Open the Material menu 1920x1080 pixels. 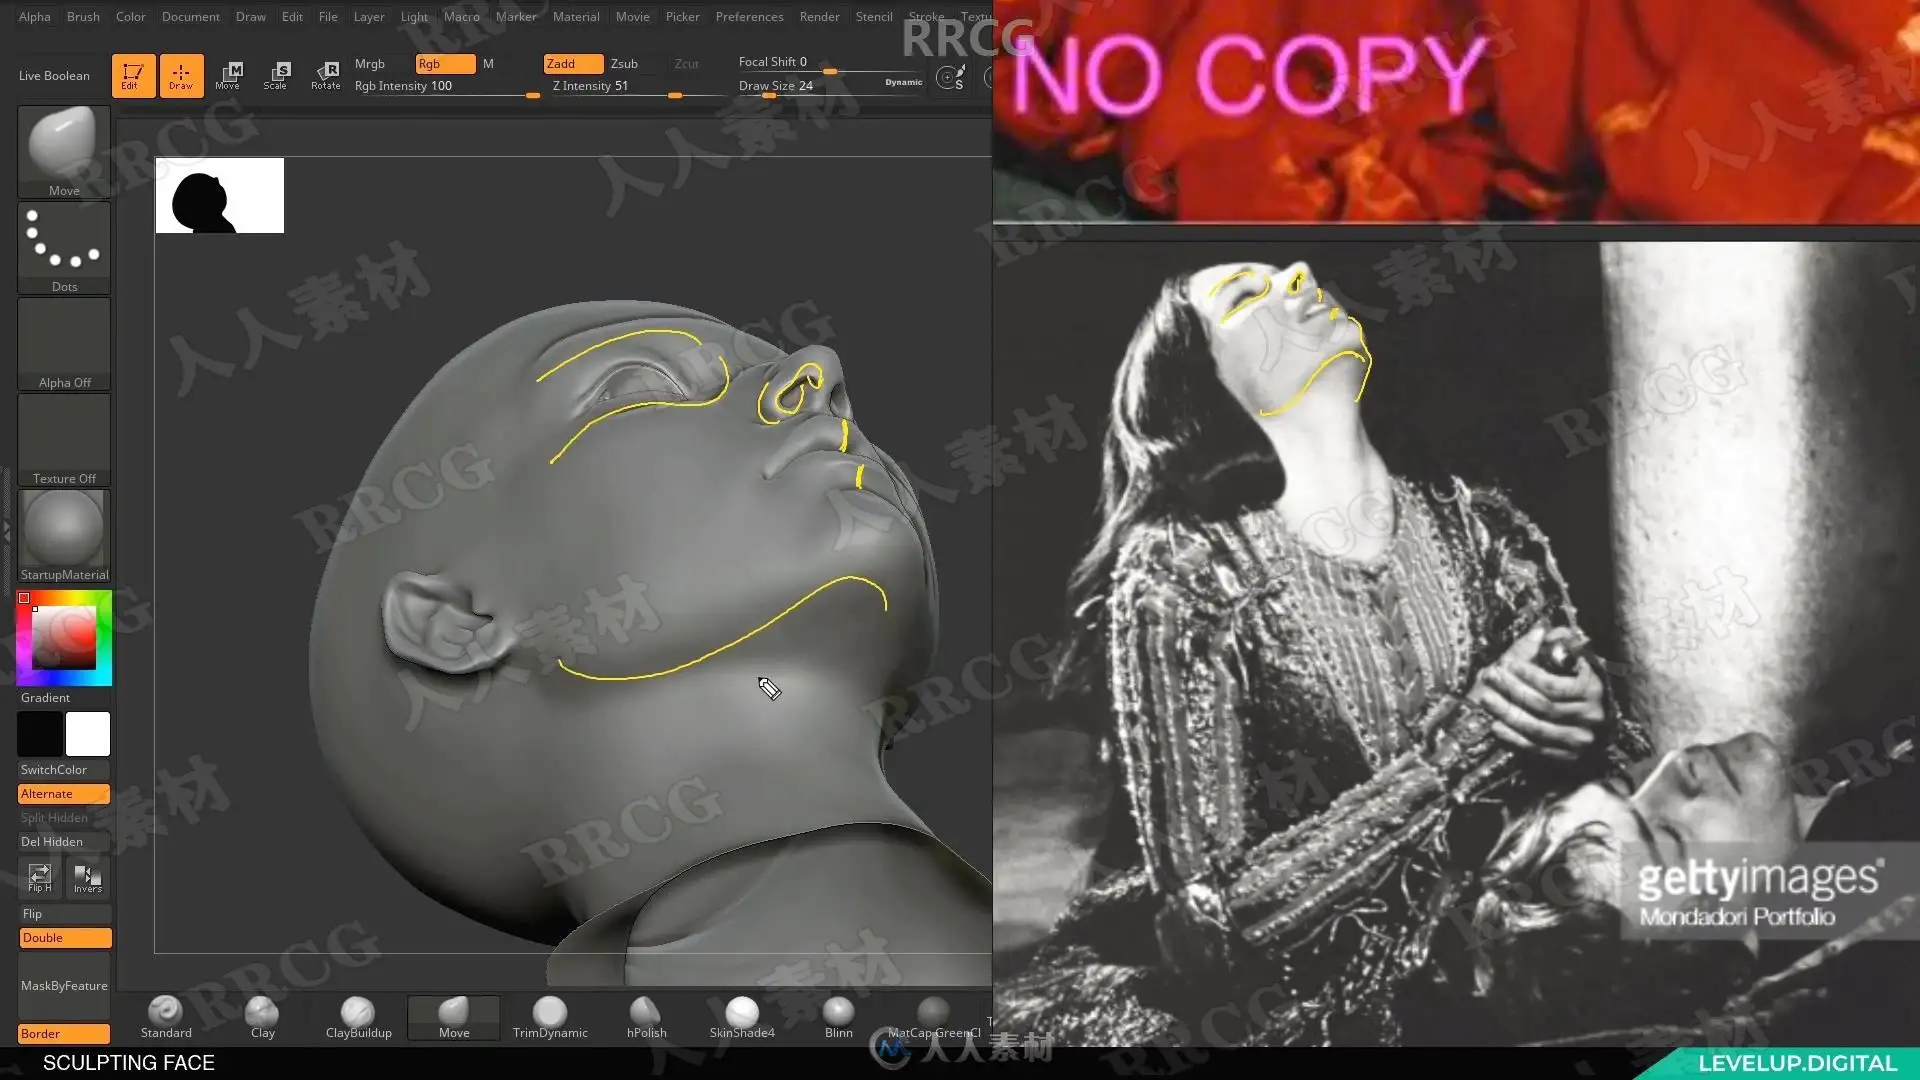point(576,17)
